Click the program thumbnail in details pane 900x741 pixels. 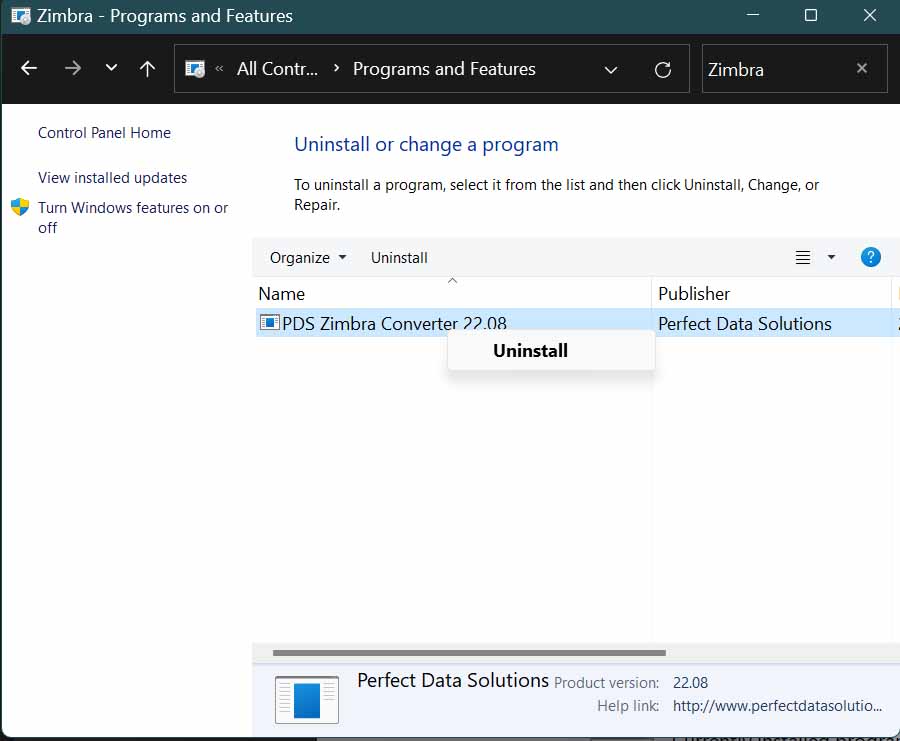[x=307, y=699]
